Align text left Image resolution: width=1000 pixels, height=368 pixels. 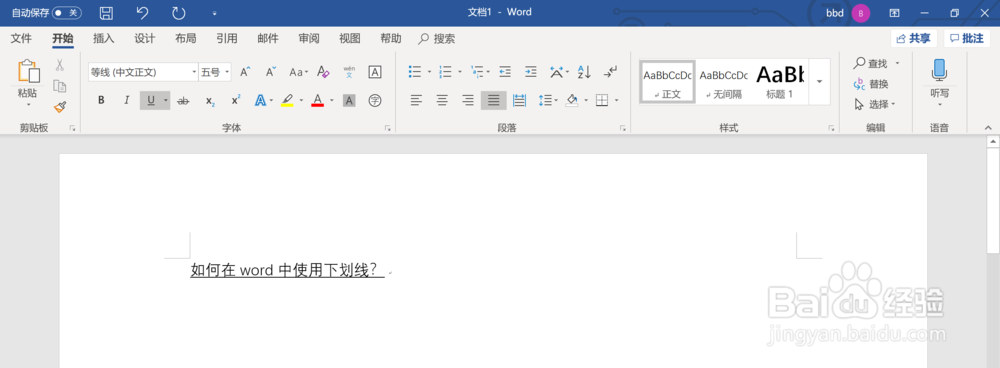416,100
